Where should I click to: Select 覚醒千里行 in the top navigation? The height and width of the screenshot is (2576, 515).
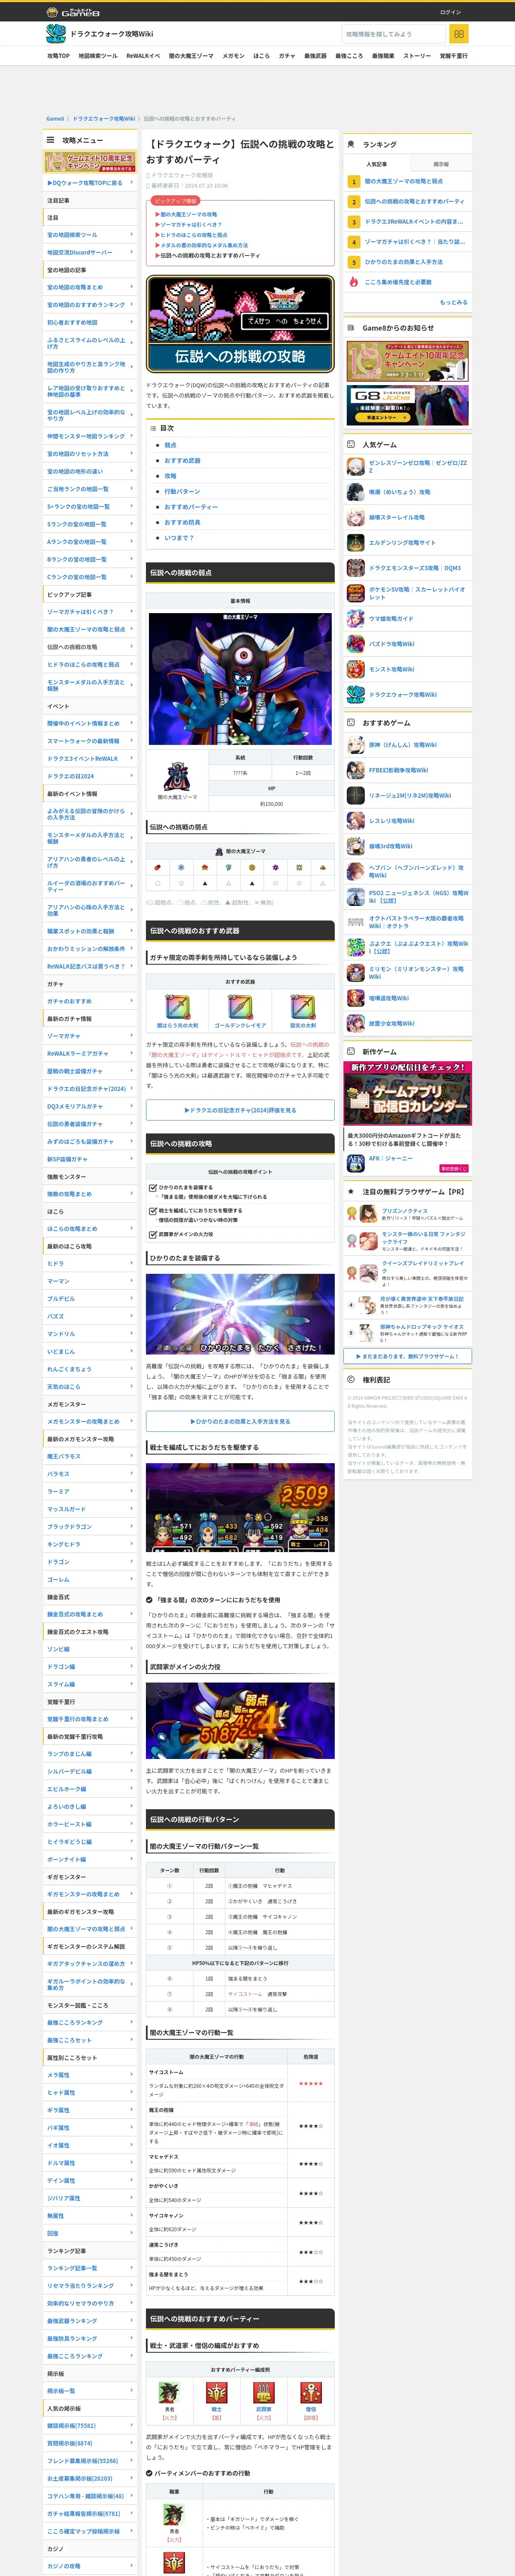click(x=453, y=56)
